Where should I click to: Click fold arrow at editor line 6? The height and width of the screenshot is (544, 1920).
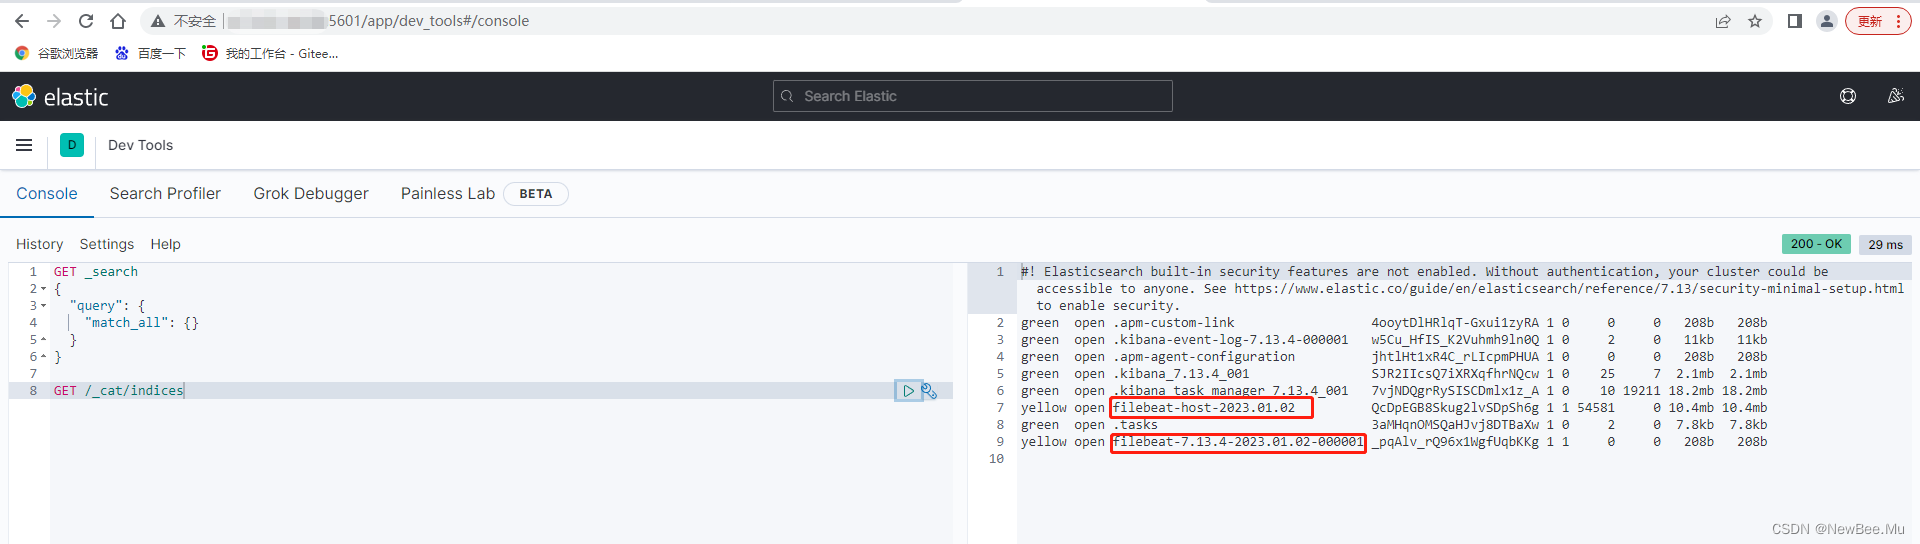coord(44,357)
